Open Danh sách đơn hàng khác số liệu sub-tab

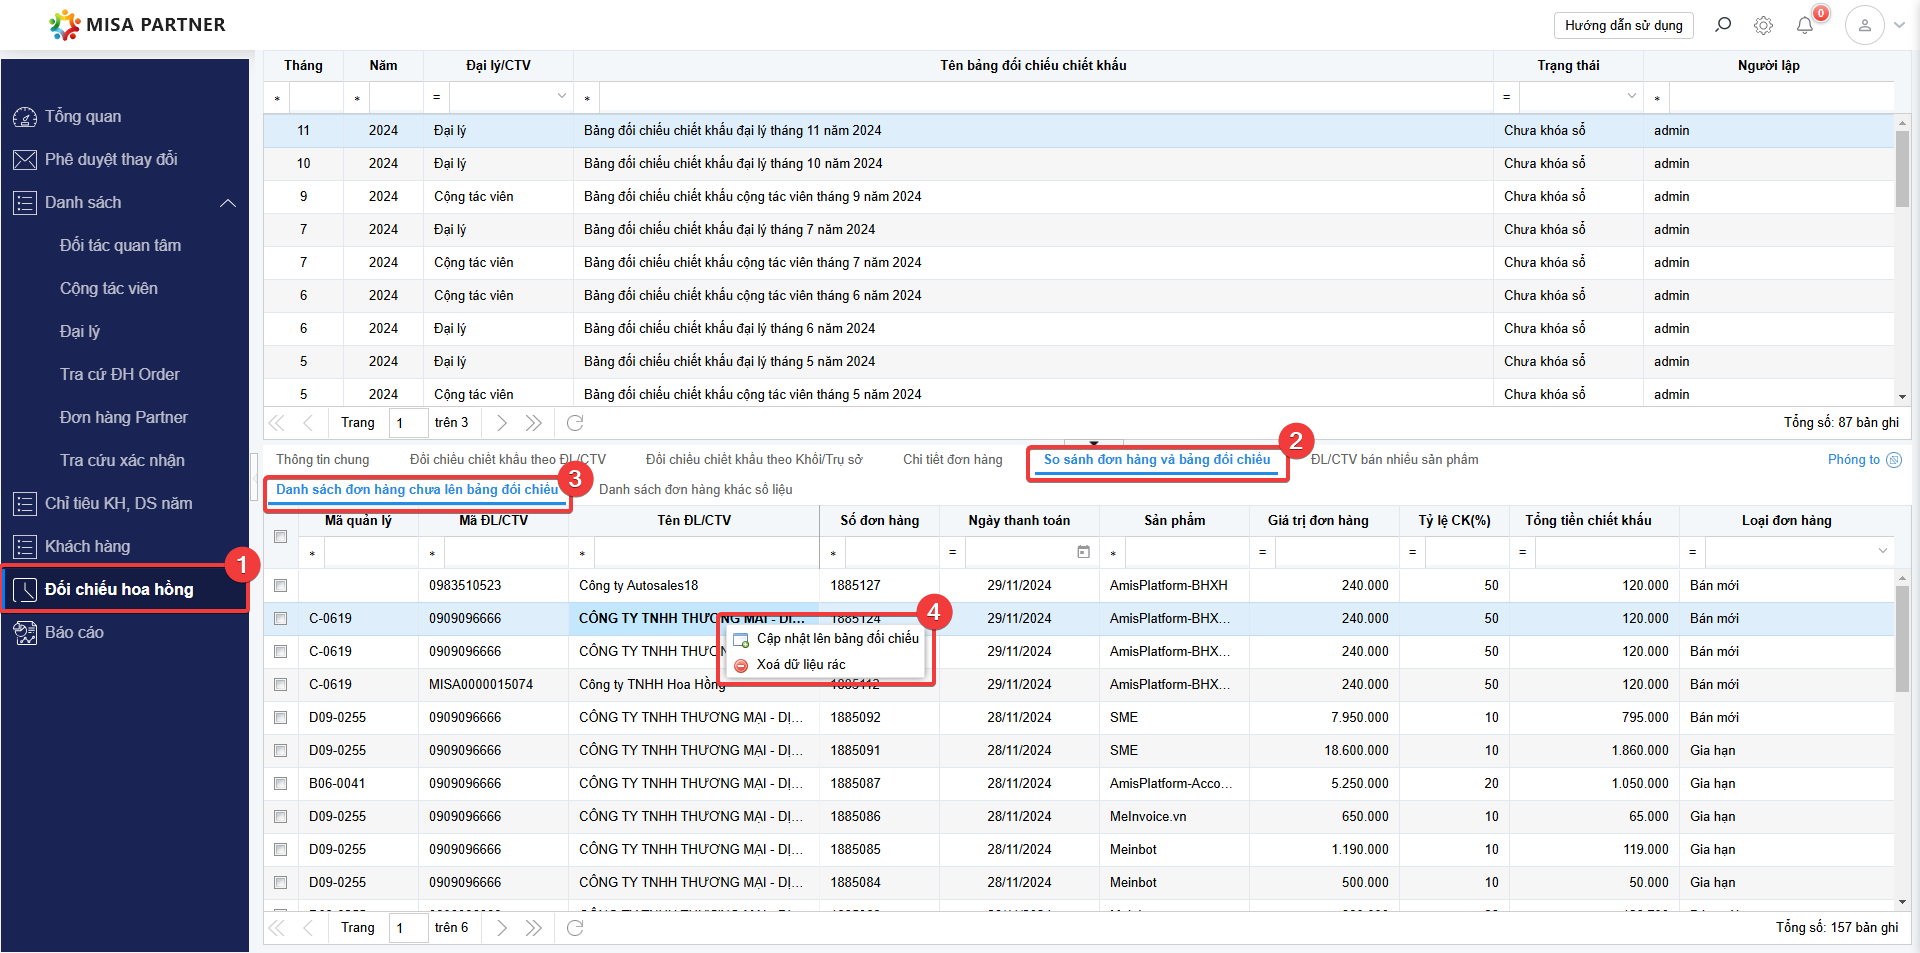point(696,490)
